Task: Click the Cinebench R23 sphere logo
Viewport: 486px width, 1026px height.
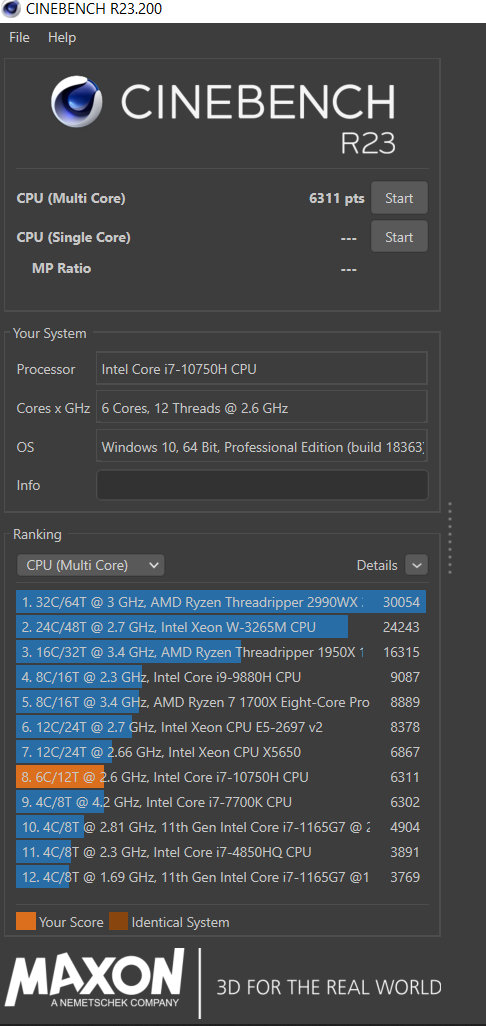Action: click(x=77, y=102)
